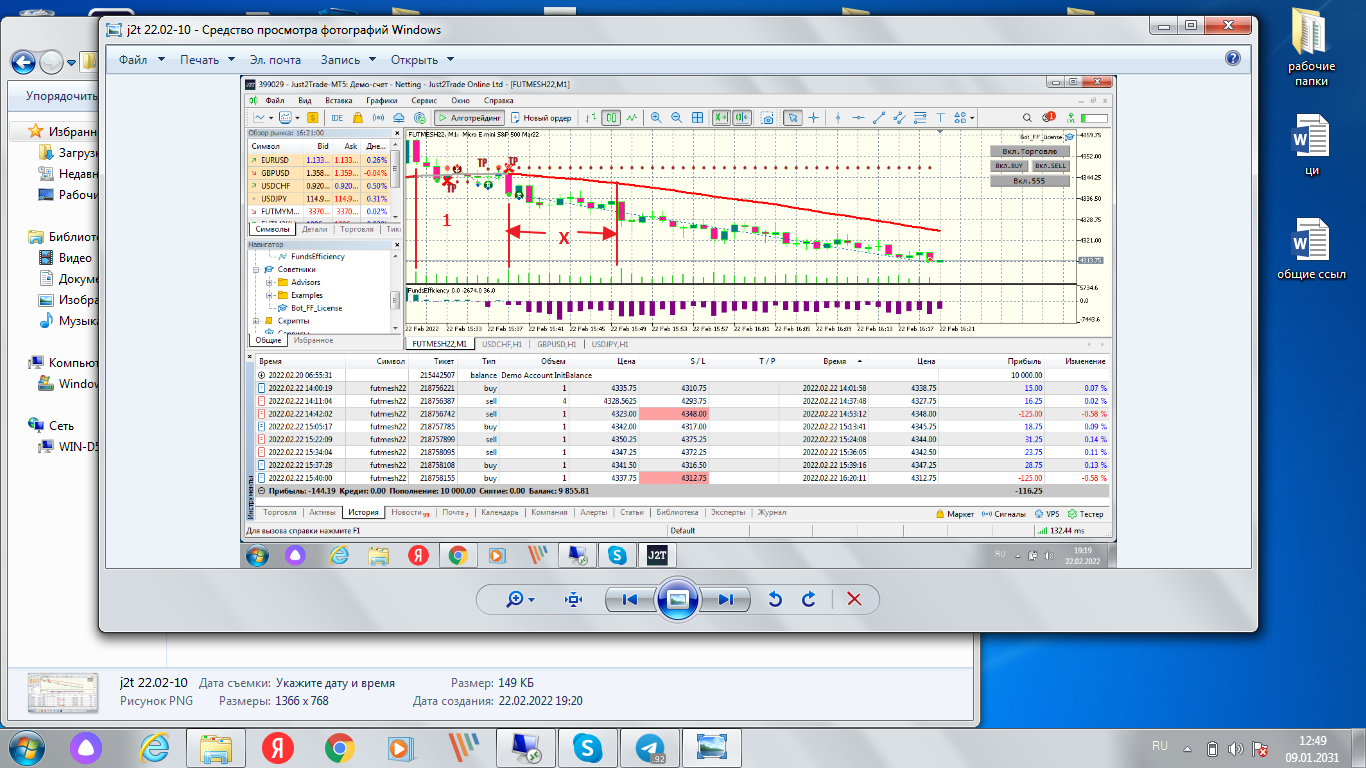The height and width of the screenshot is (768, 1366).
Task: Open Skype from the taskbar
Action: [x=588, y=747]
